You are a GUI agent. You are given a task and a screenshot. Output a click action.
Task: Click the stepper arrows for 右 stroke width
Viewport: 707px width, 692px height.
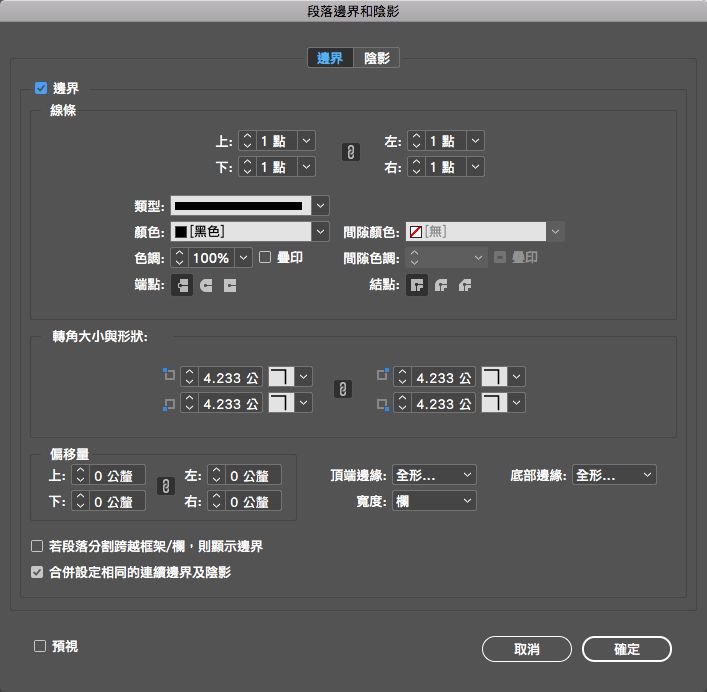point(416,167)
